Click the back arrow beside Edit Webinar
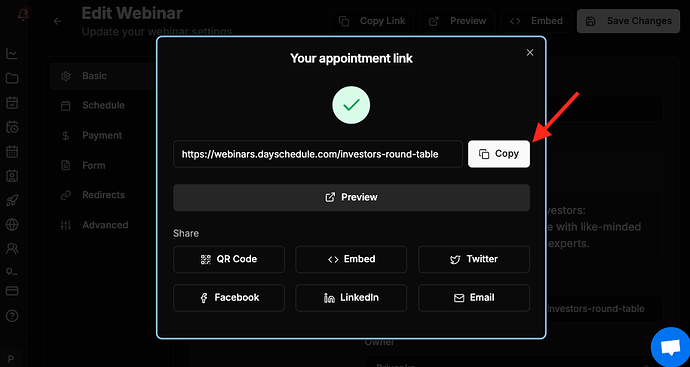 coord(58,21)
